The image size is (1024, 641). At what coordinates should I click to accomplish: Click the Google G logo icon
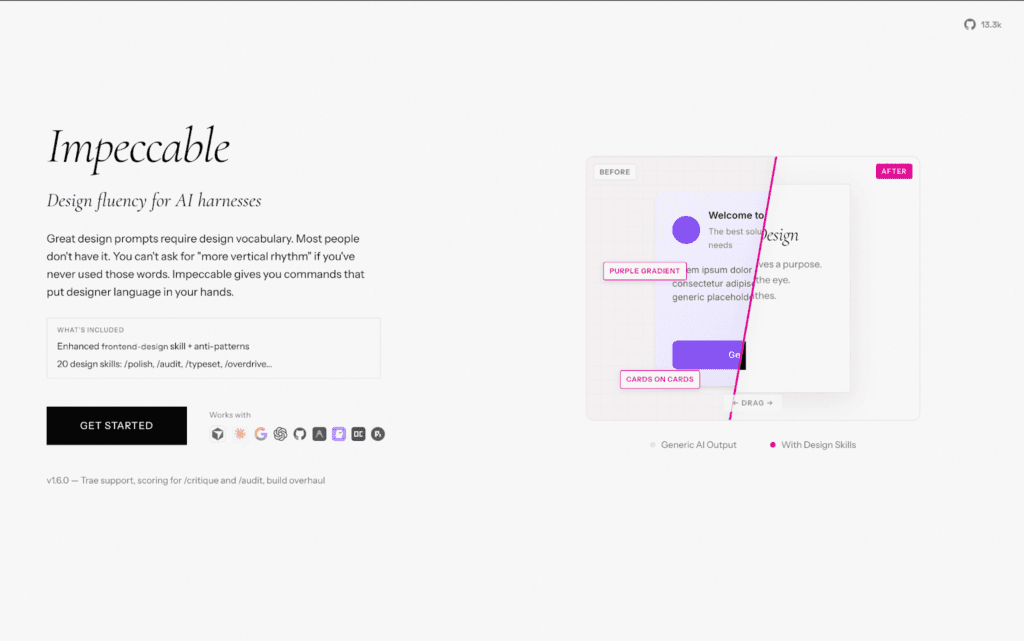261,434
